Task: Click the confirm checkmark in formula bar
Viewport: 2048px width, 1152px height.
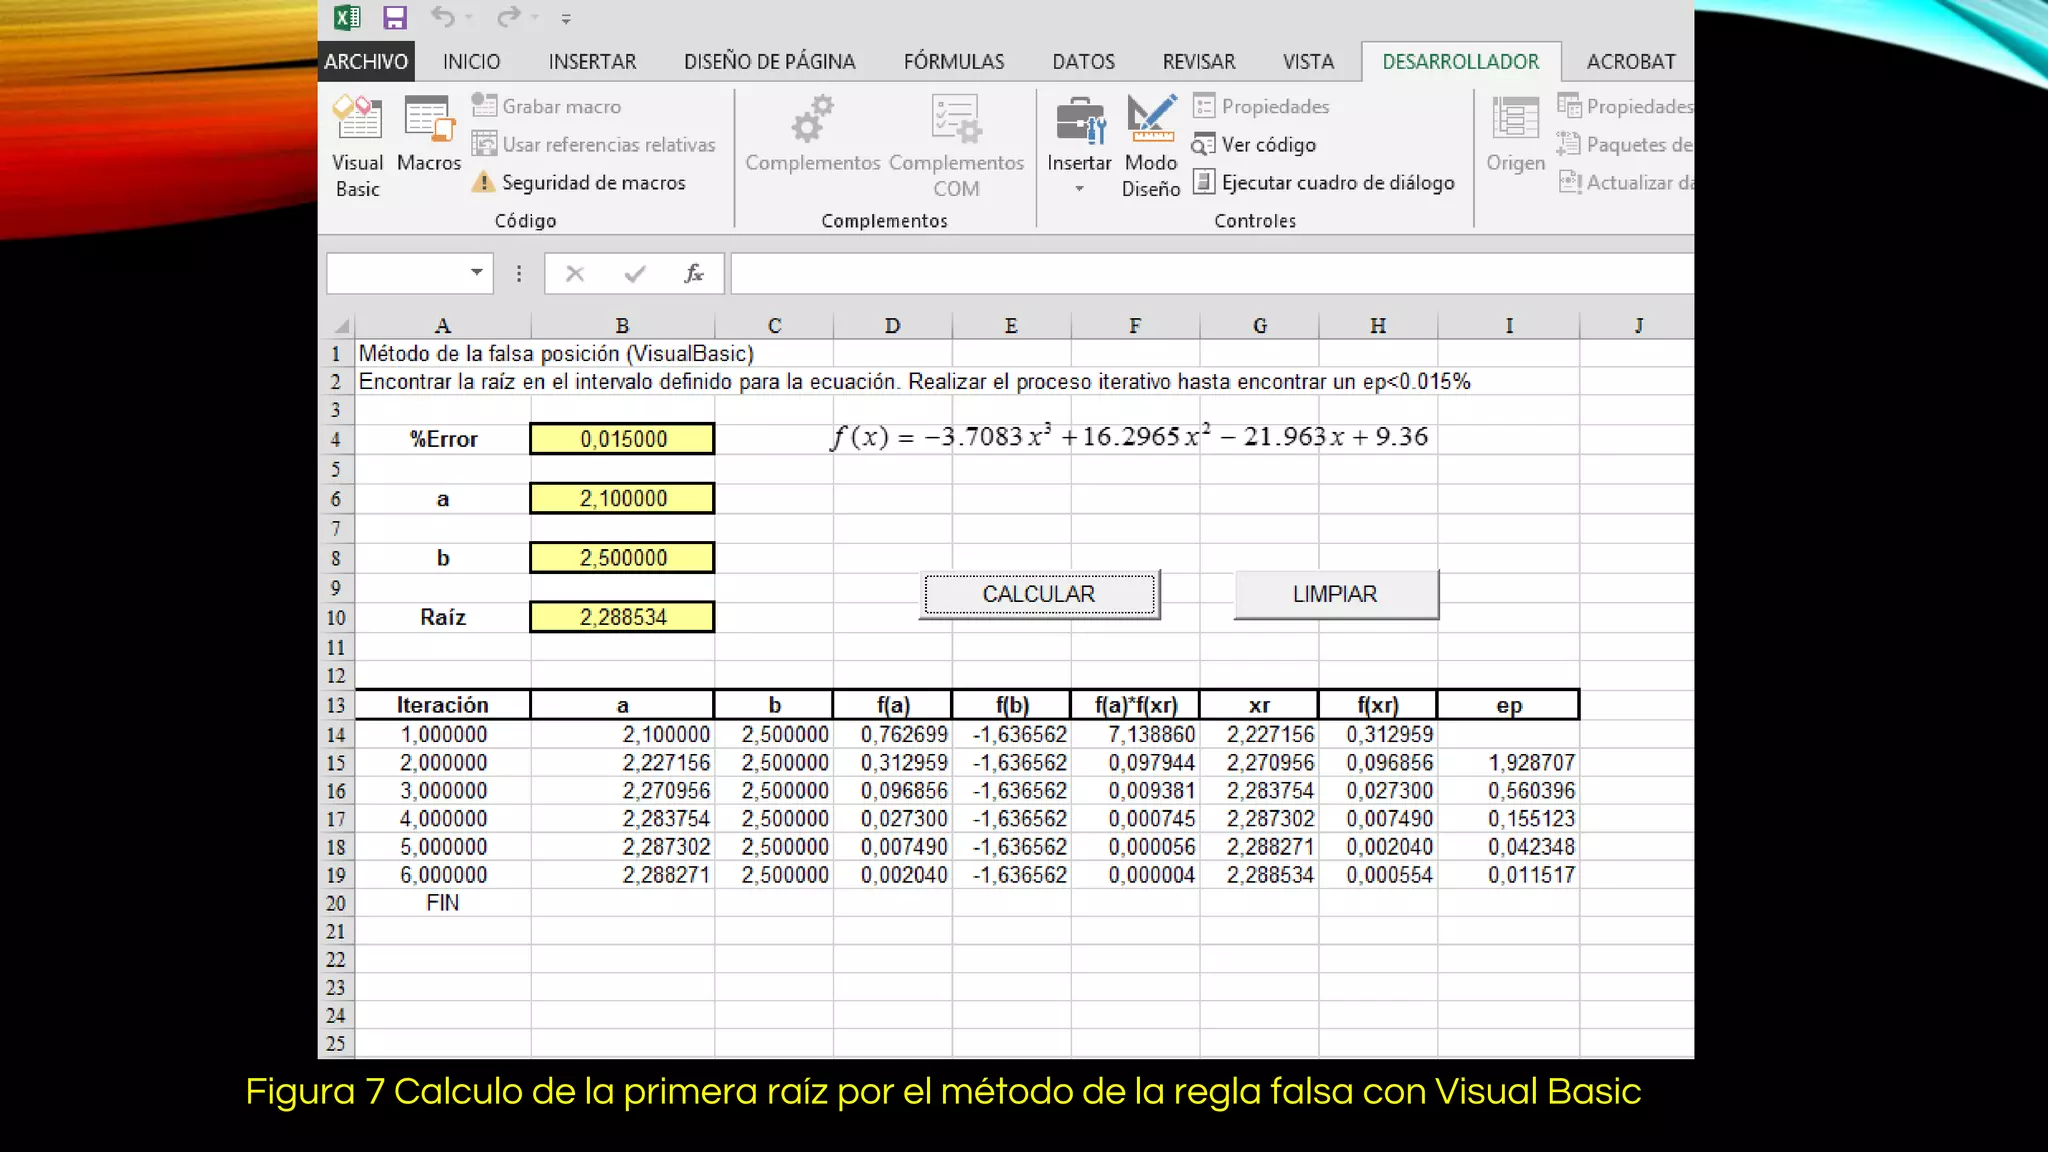Action: pos(635,274)
